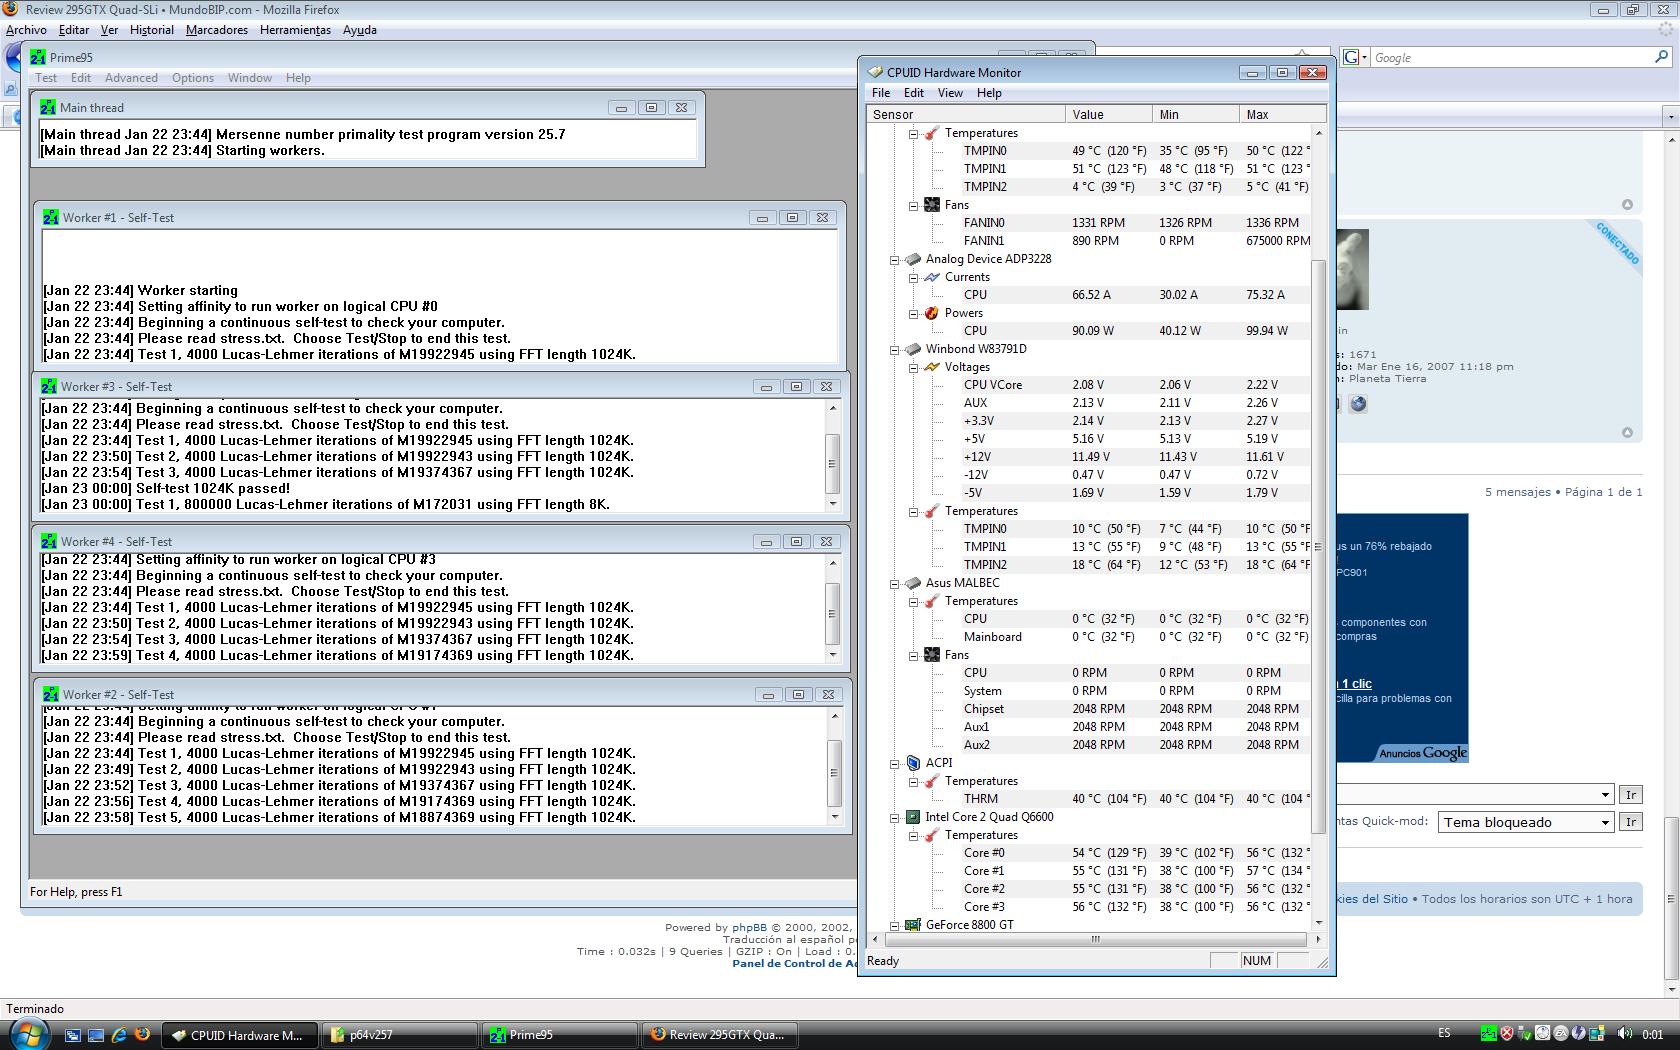Viewport: 1680px width, 1050px height.
Task: Click the Worker #2 window icon
Action: 51,694
